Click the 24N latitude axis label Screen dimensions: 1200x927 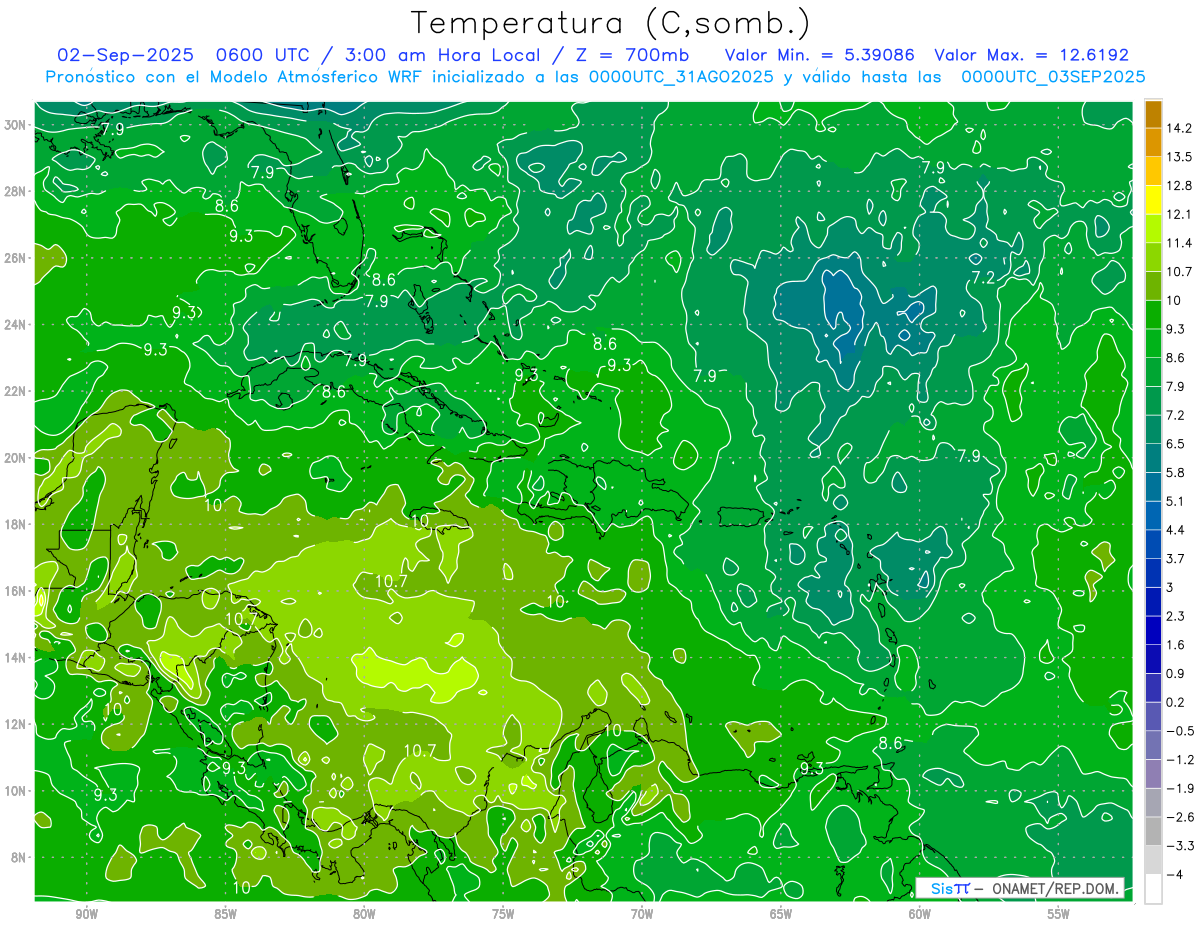point(15,324)
